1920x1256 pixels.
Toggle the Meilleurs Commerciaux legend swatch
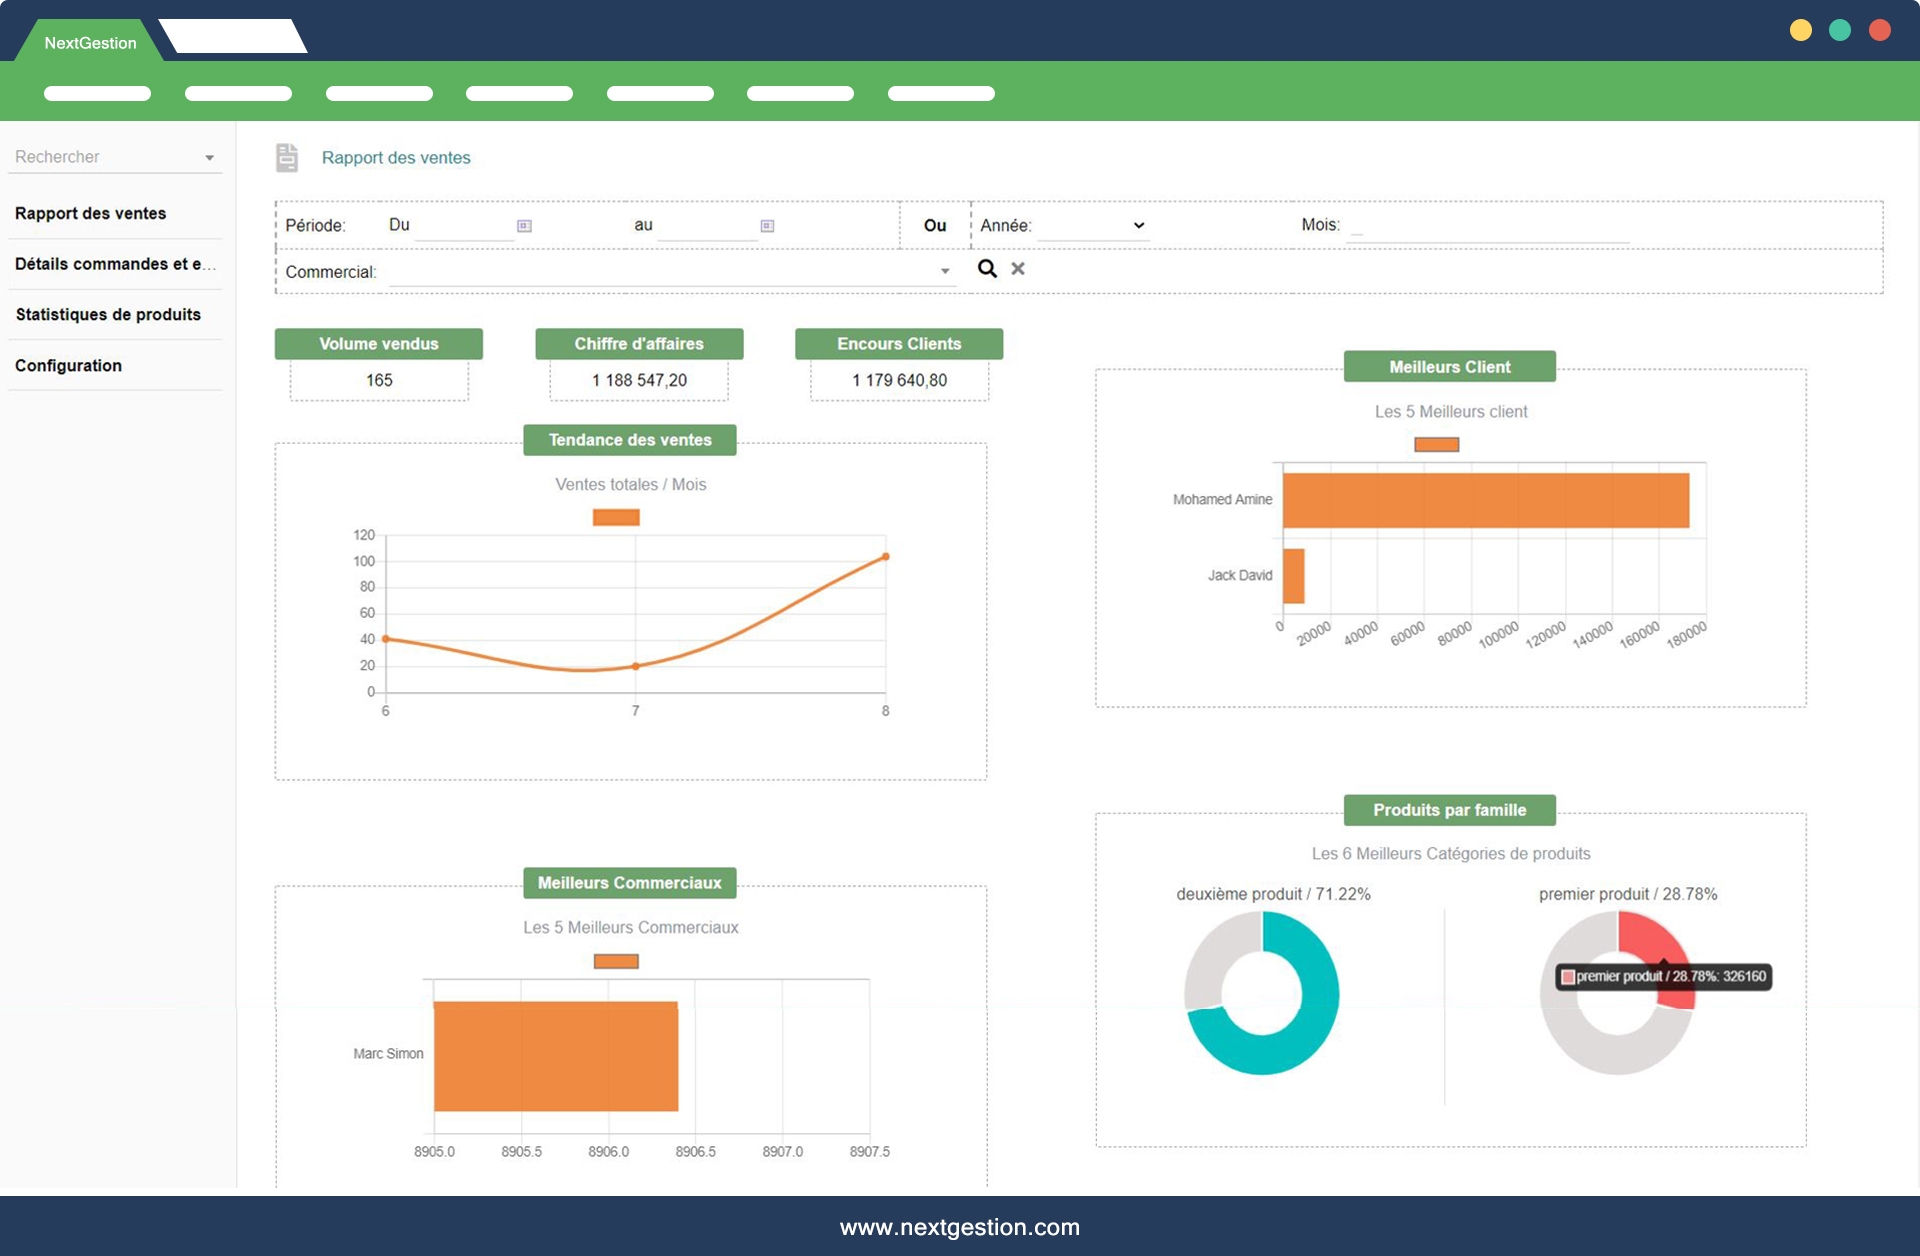click(x=616, y=961)
